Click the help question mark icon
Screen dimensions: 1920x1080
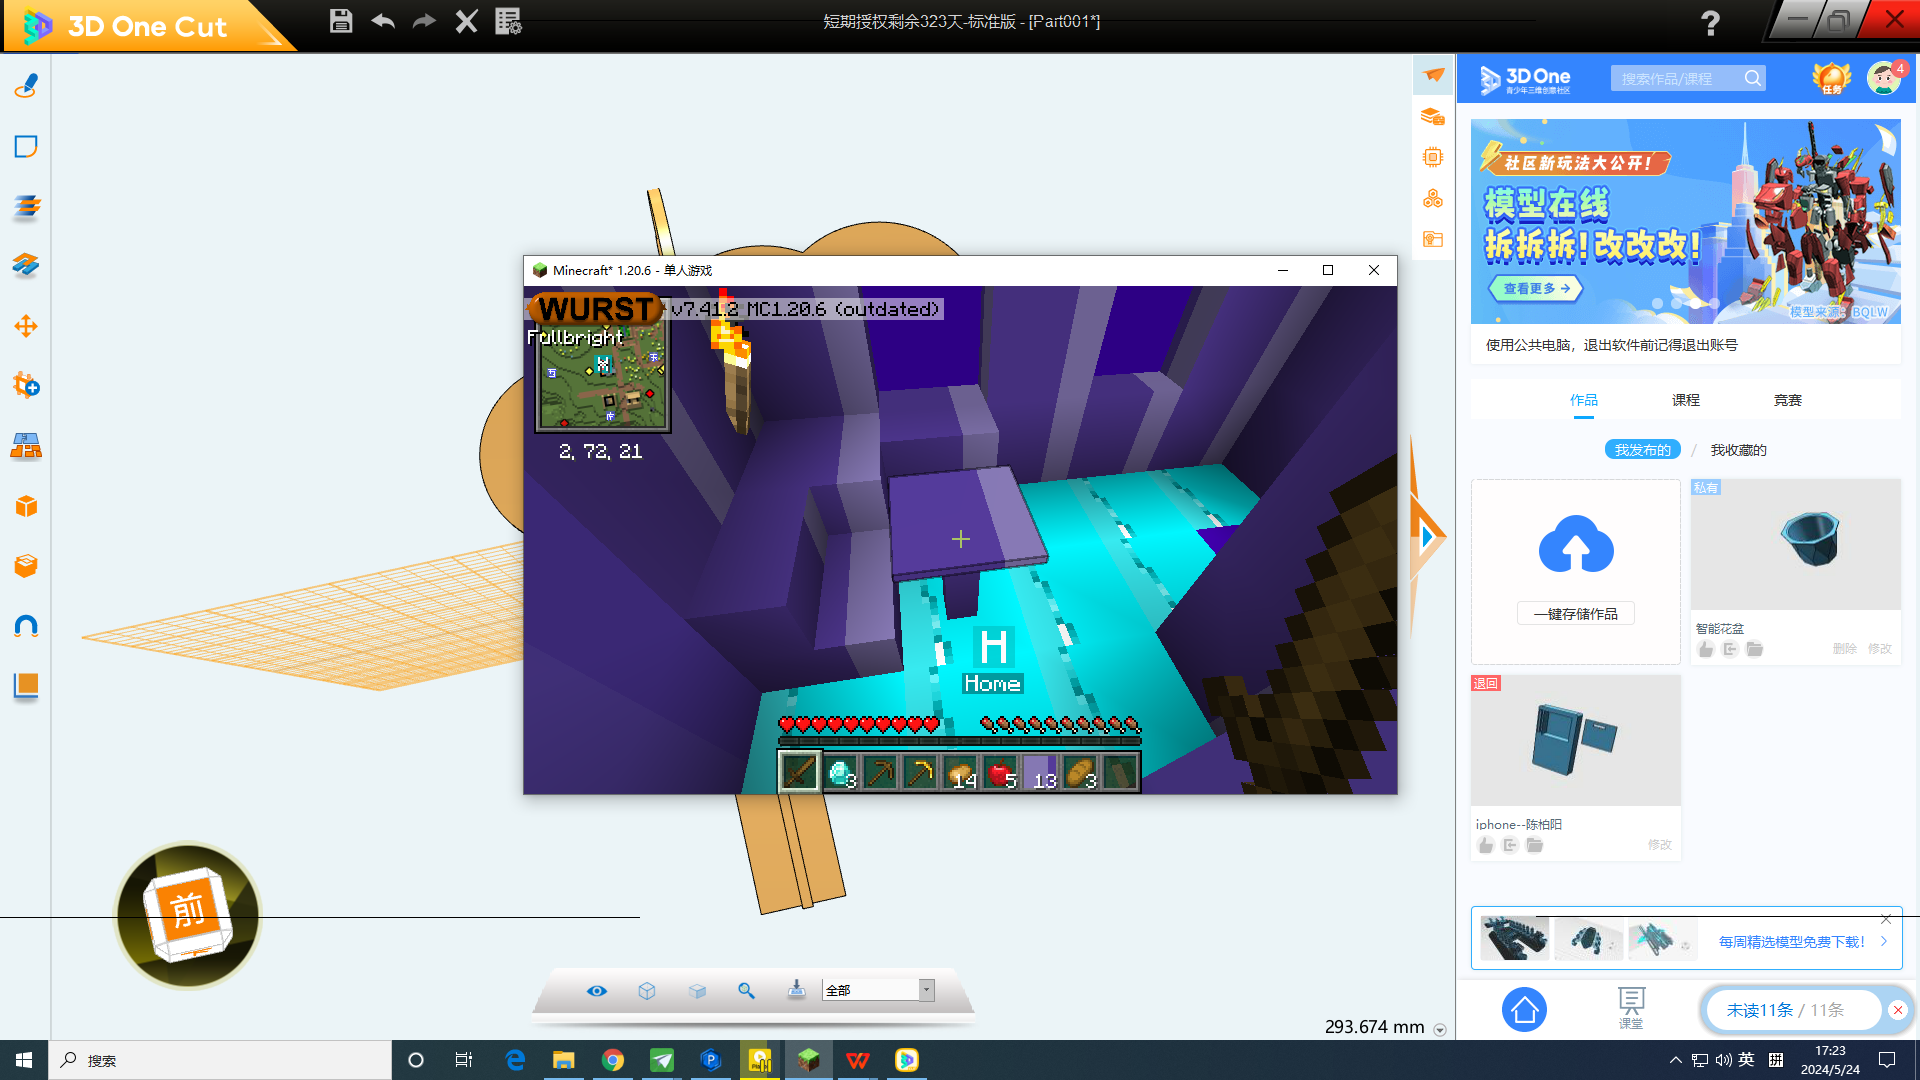(x=1710, y=22)
